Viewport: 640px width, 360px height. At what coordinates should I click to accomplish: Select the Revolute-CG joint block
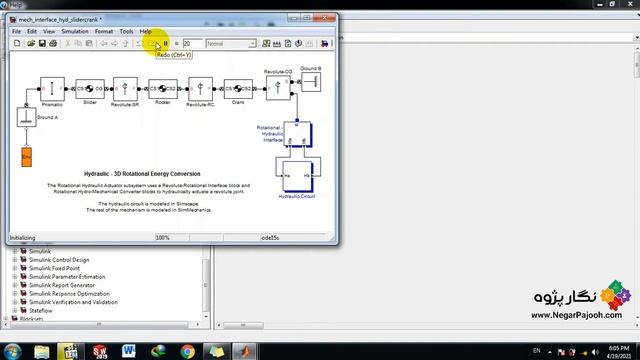(278, 87)
